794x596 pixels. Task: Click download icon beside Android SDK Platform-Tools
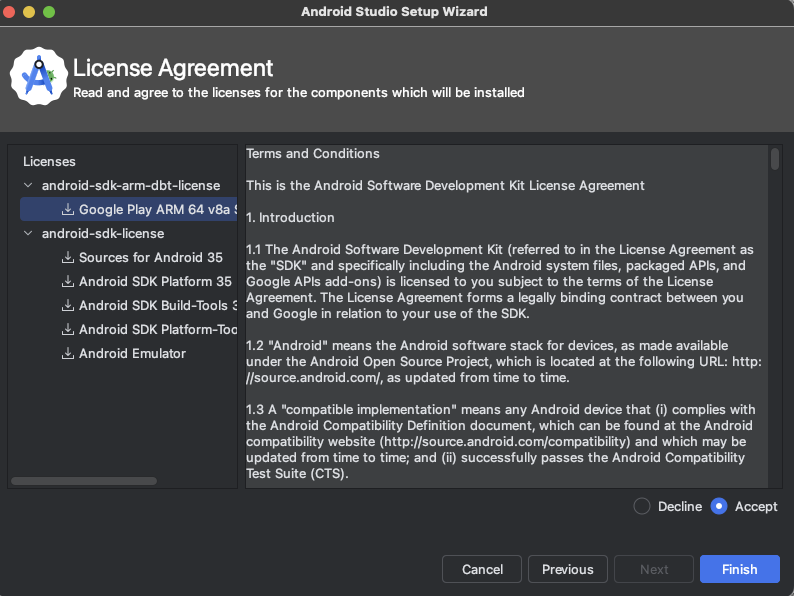[x=68, y=329]
